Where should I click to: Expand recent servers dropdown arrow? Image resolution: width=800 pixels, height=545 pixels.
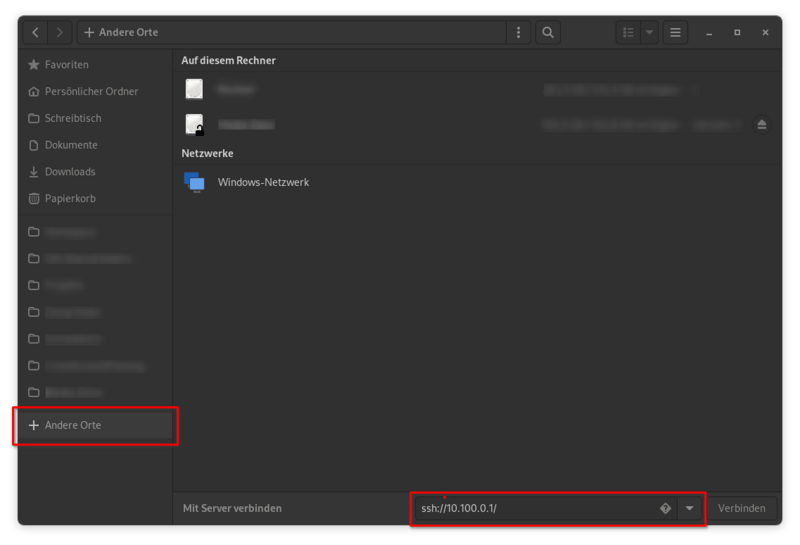click(x=689, y=508)
